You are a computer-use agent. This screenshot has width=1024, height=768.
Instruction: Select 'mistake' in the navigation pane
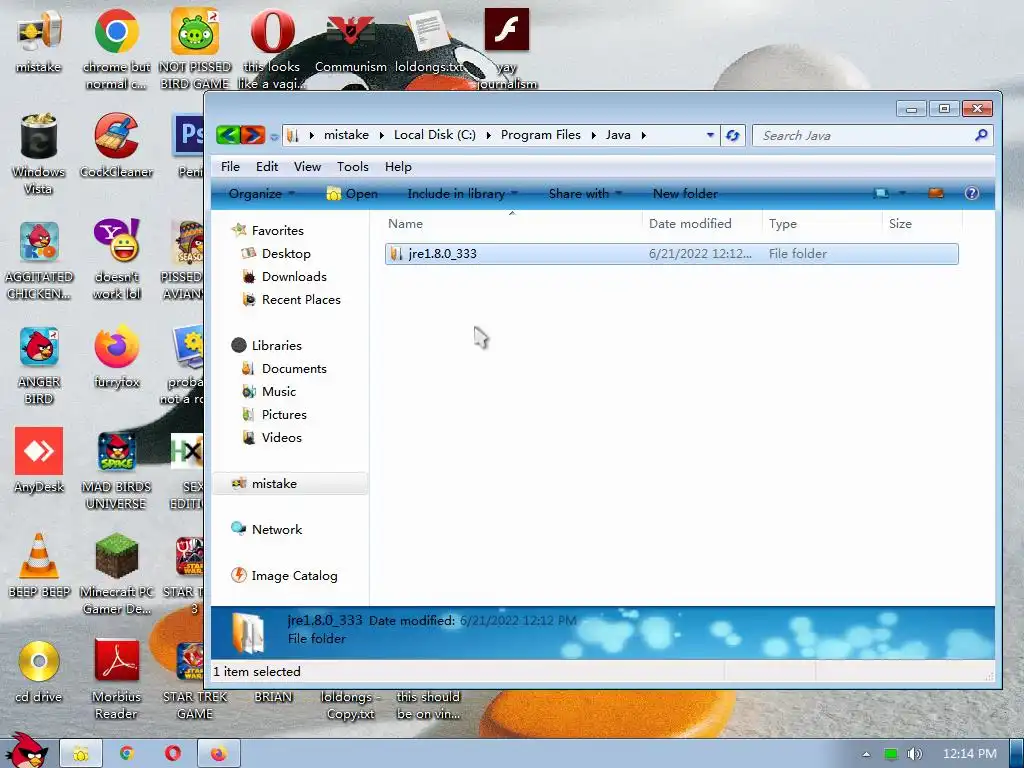290,483
